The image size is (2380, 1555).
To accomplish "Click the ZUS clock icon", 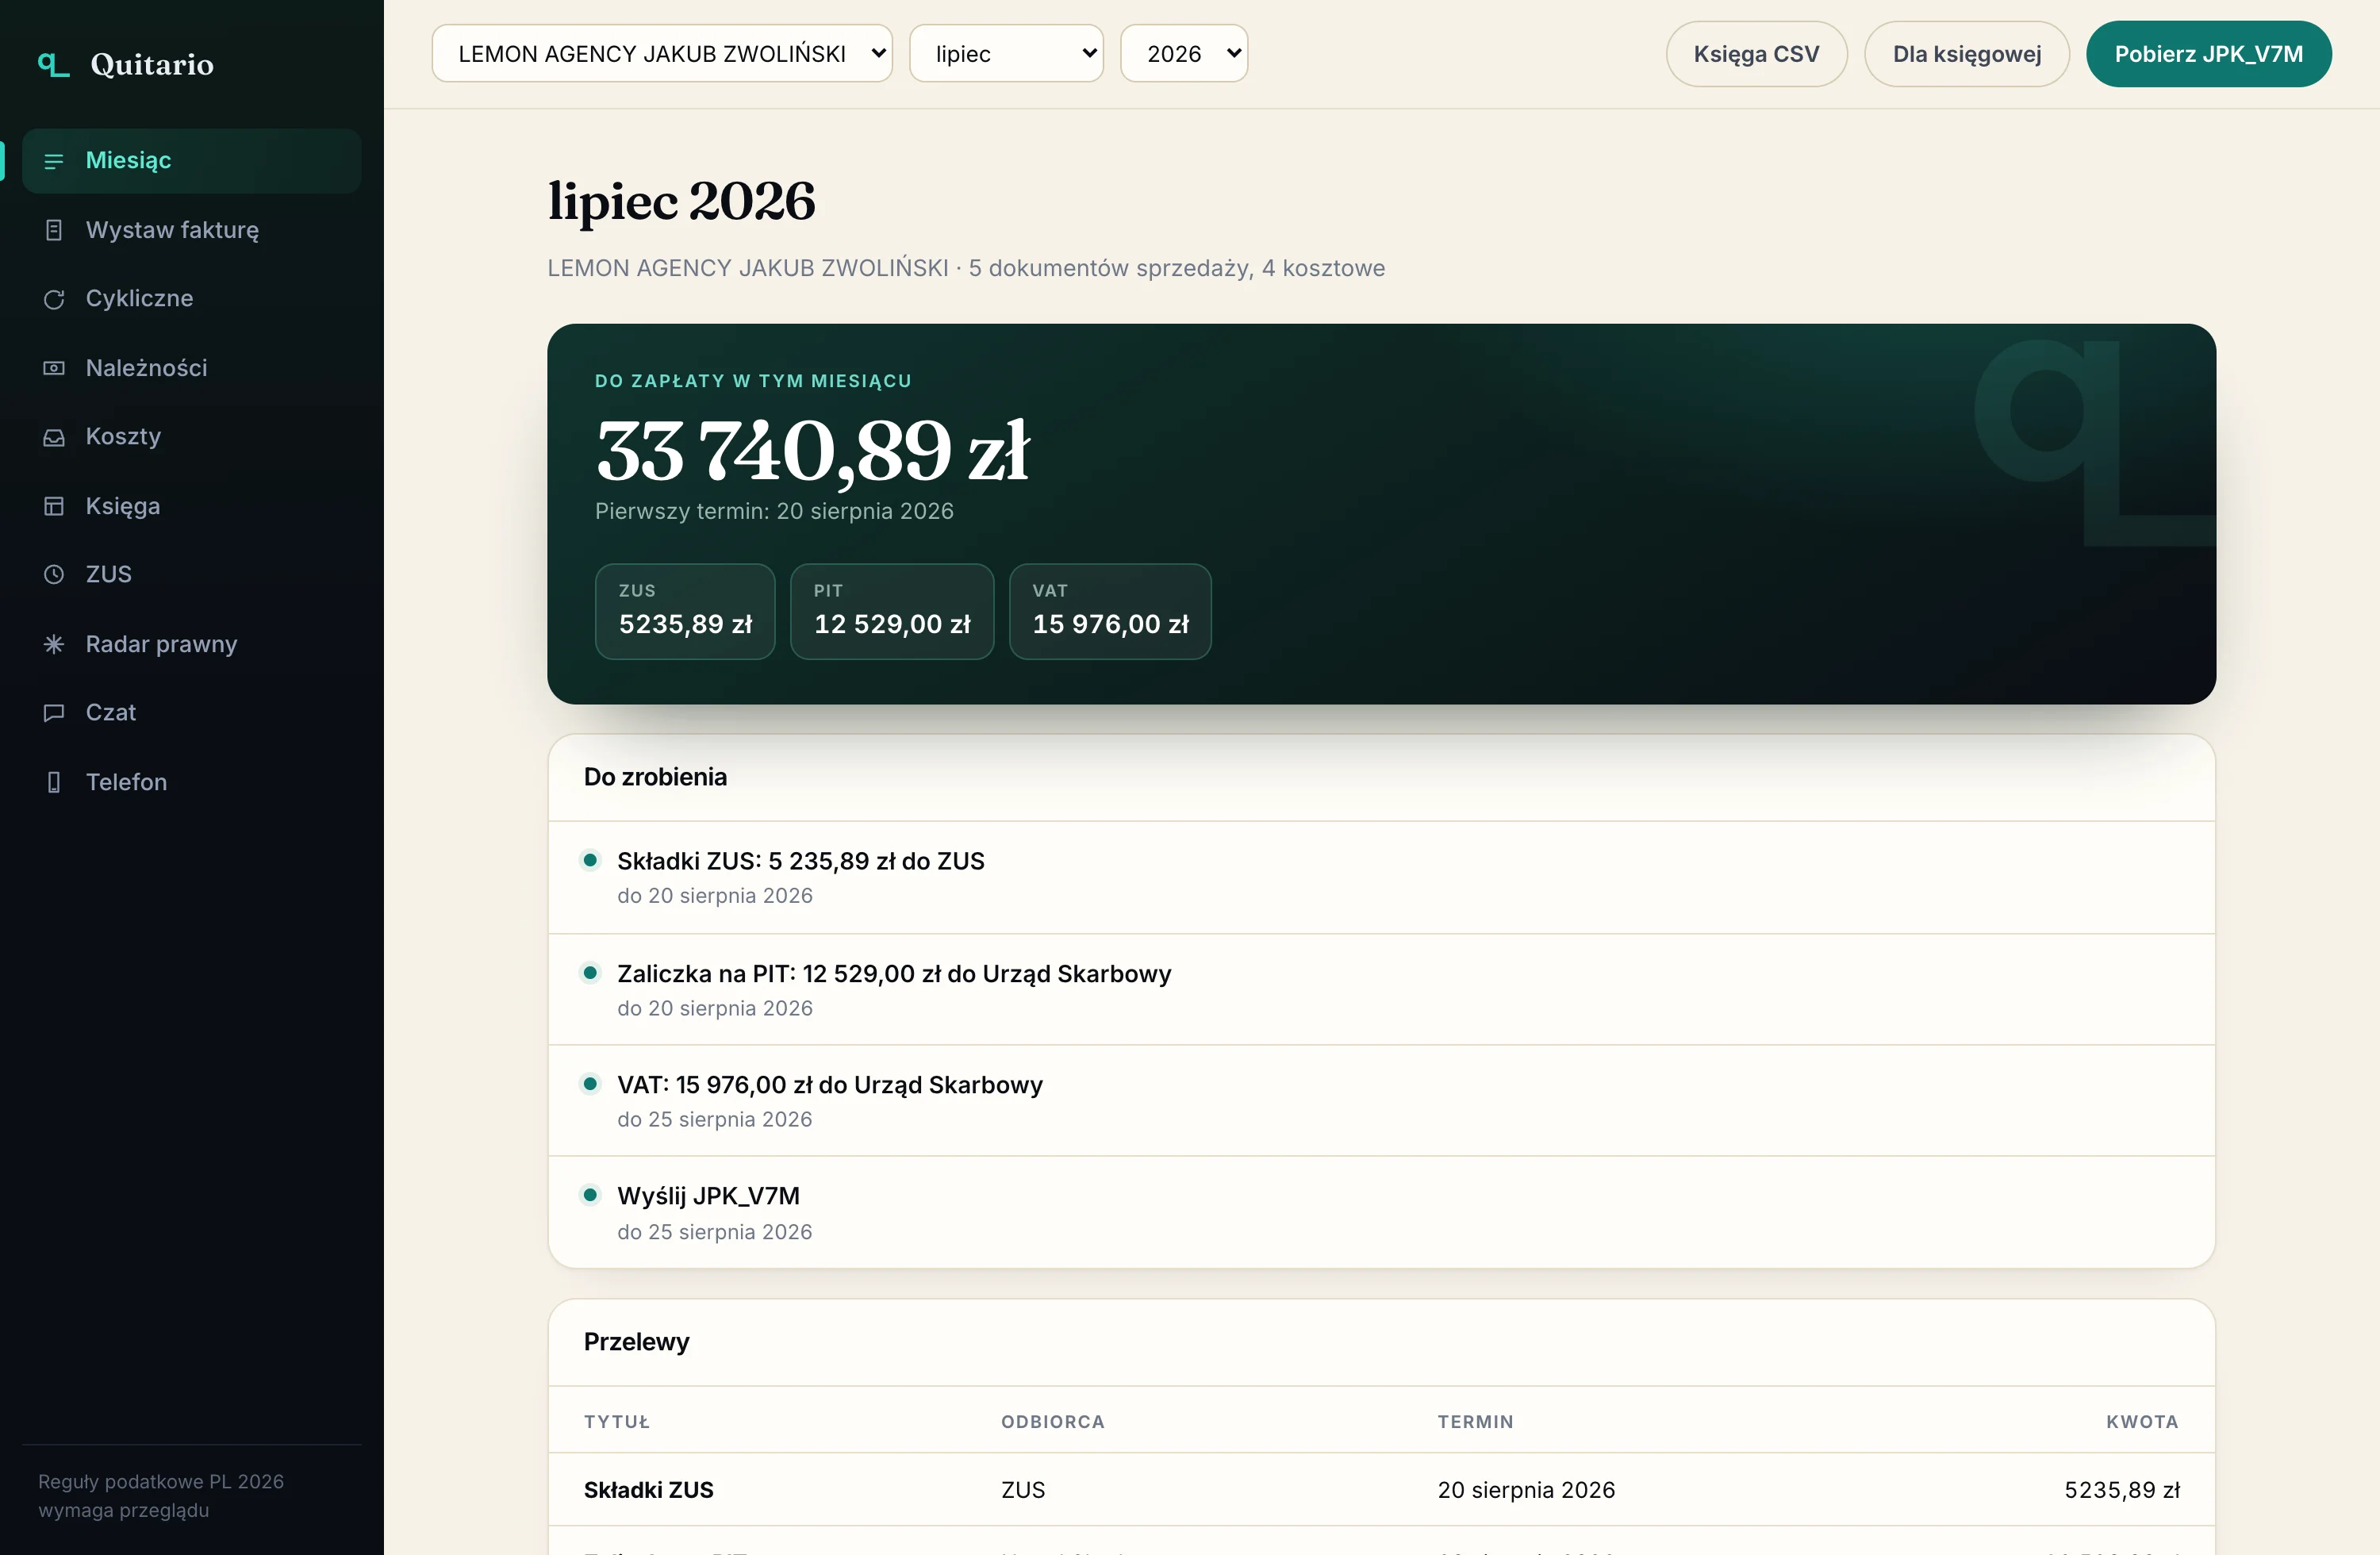I will tap(54, 574).
